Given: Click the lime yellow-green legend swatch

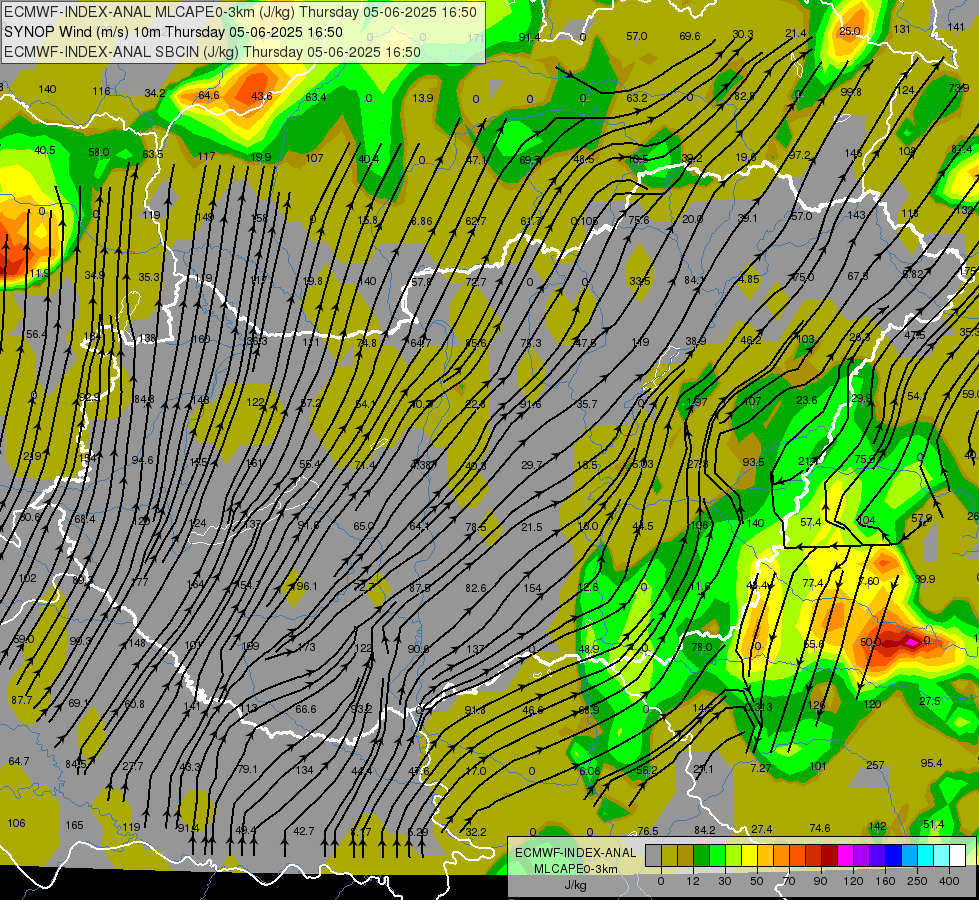Looking at the screenshot, I should tap(734, 855).
